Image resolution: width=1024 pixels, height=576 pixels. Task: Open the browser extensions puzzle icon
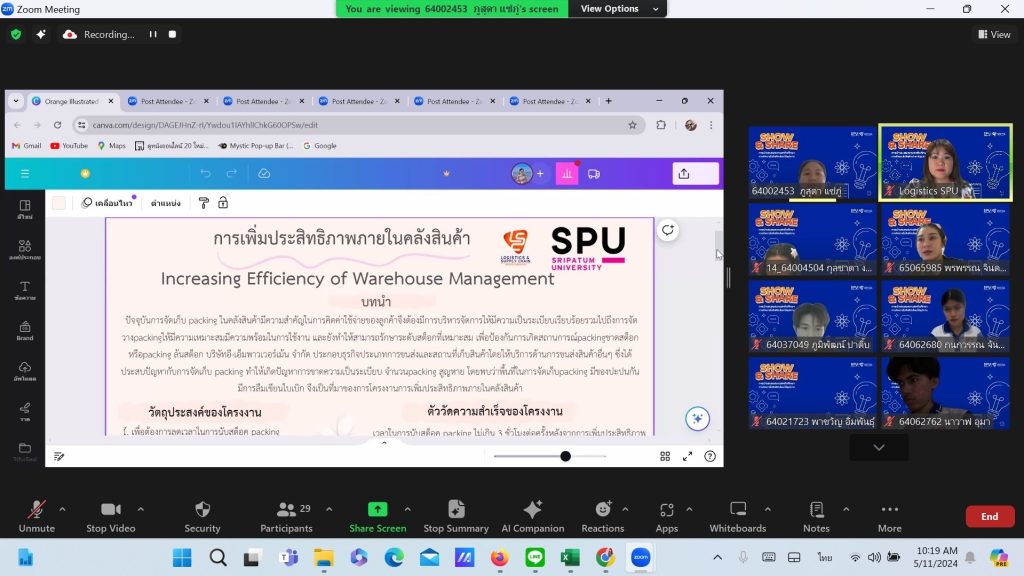click(661, 125)
